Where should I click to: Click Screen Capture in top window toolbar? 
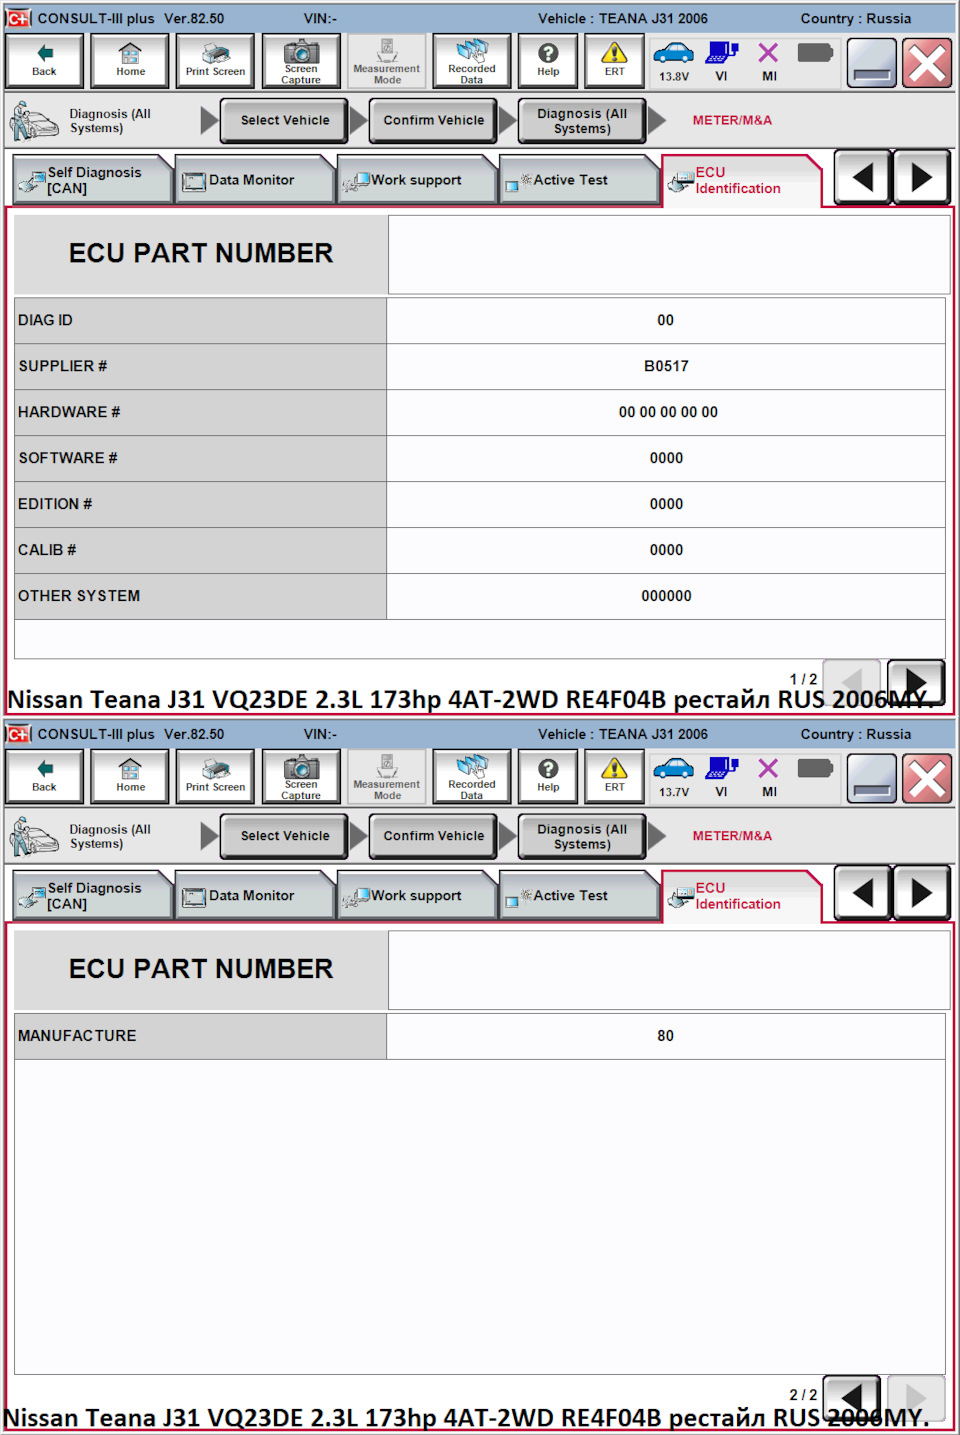tap(301, 60)
